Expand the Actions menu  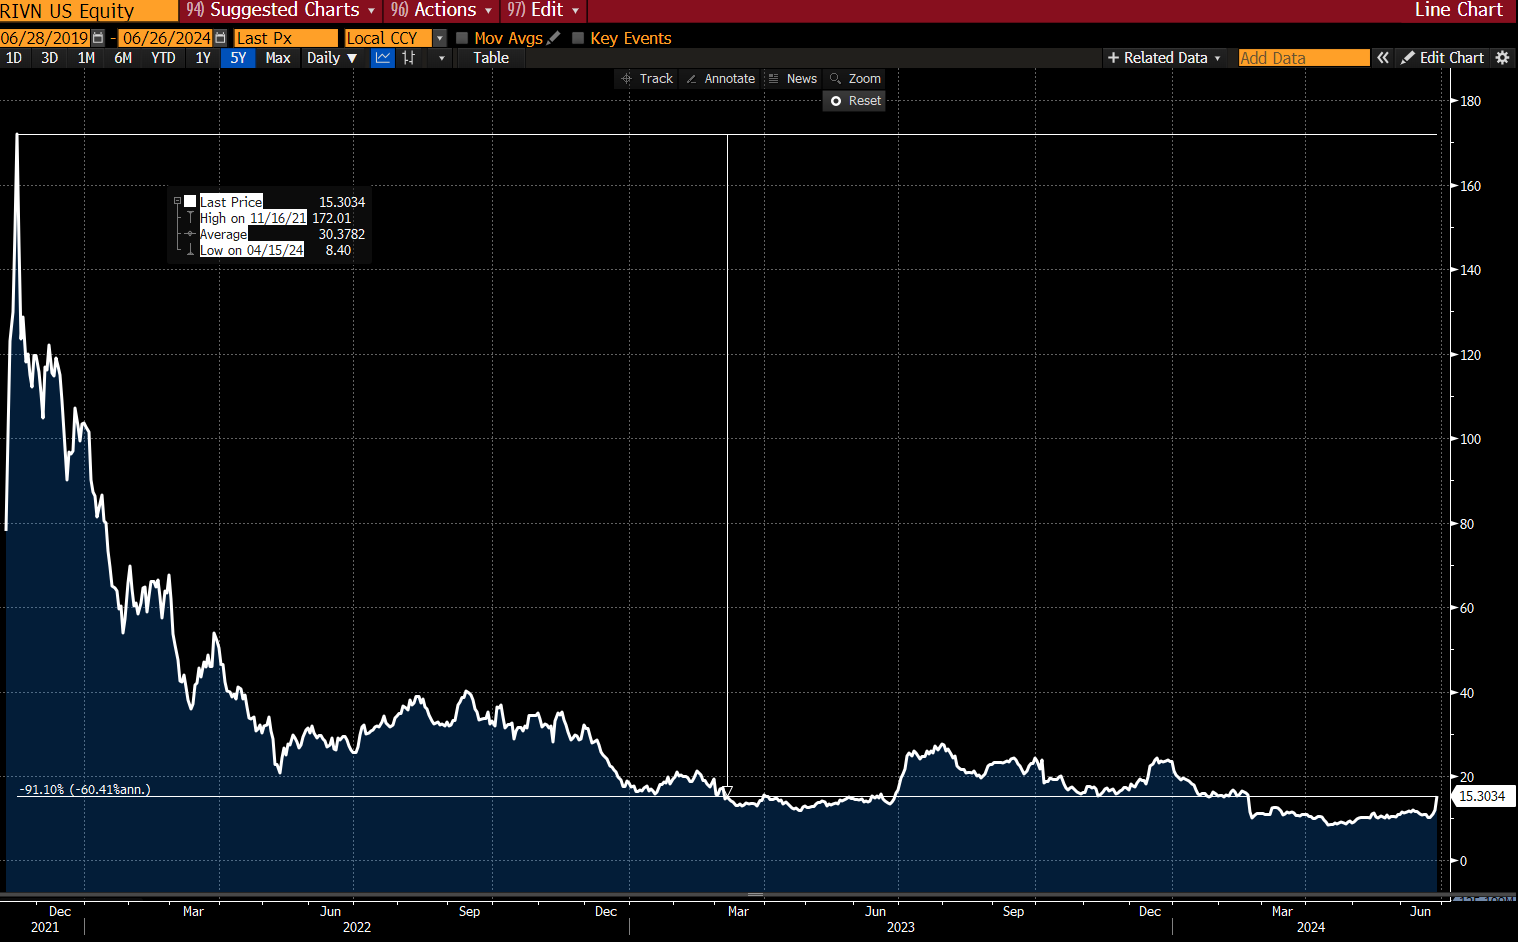(441, 10)
